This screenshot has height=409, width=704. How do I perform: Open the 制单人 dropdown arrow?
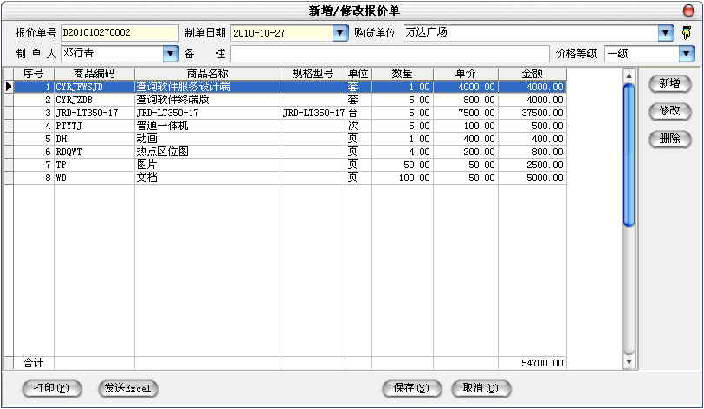pos(170,53)
